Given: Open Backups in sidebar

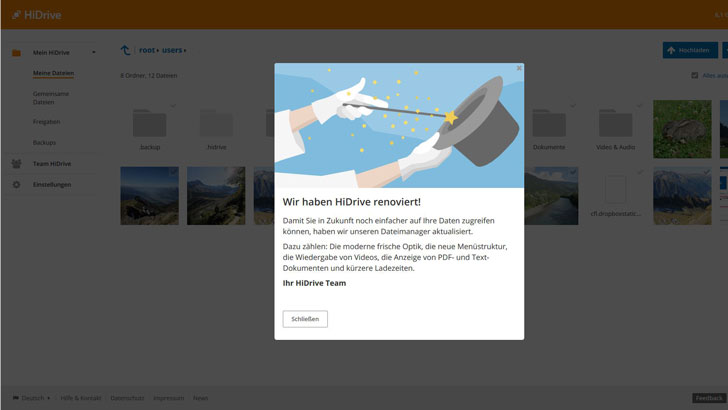Looking at the screenshot, I should pos(44,143).
